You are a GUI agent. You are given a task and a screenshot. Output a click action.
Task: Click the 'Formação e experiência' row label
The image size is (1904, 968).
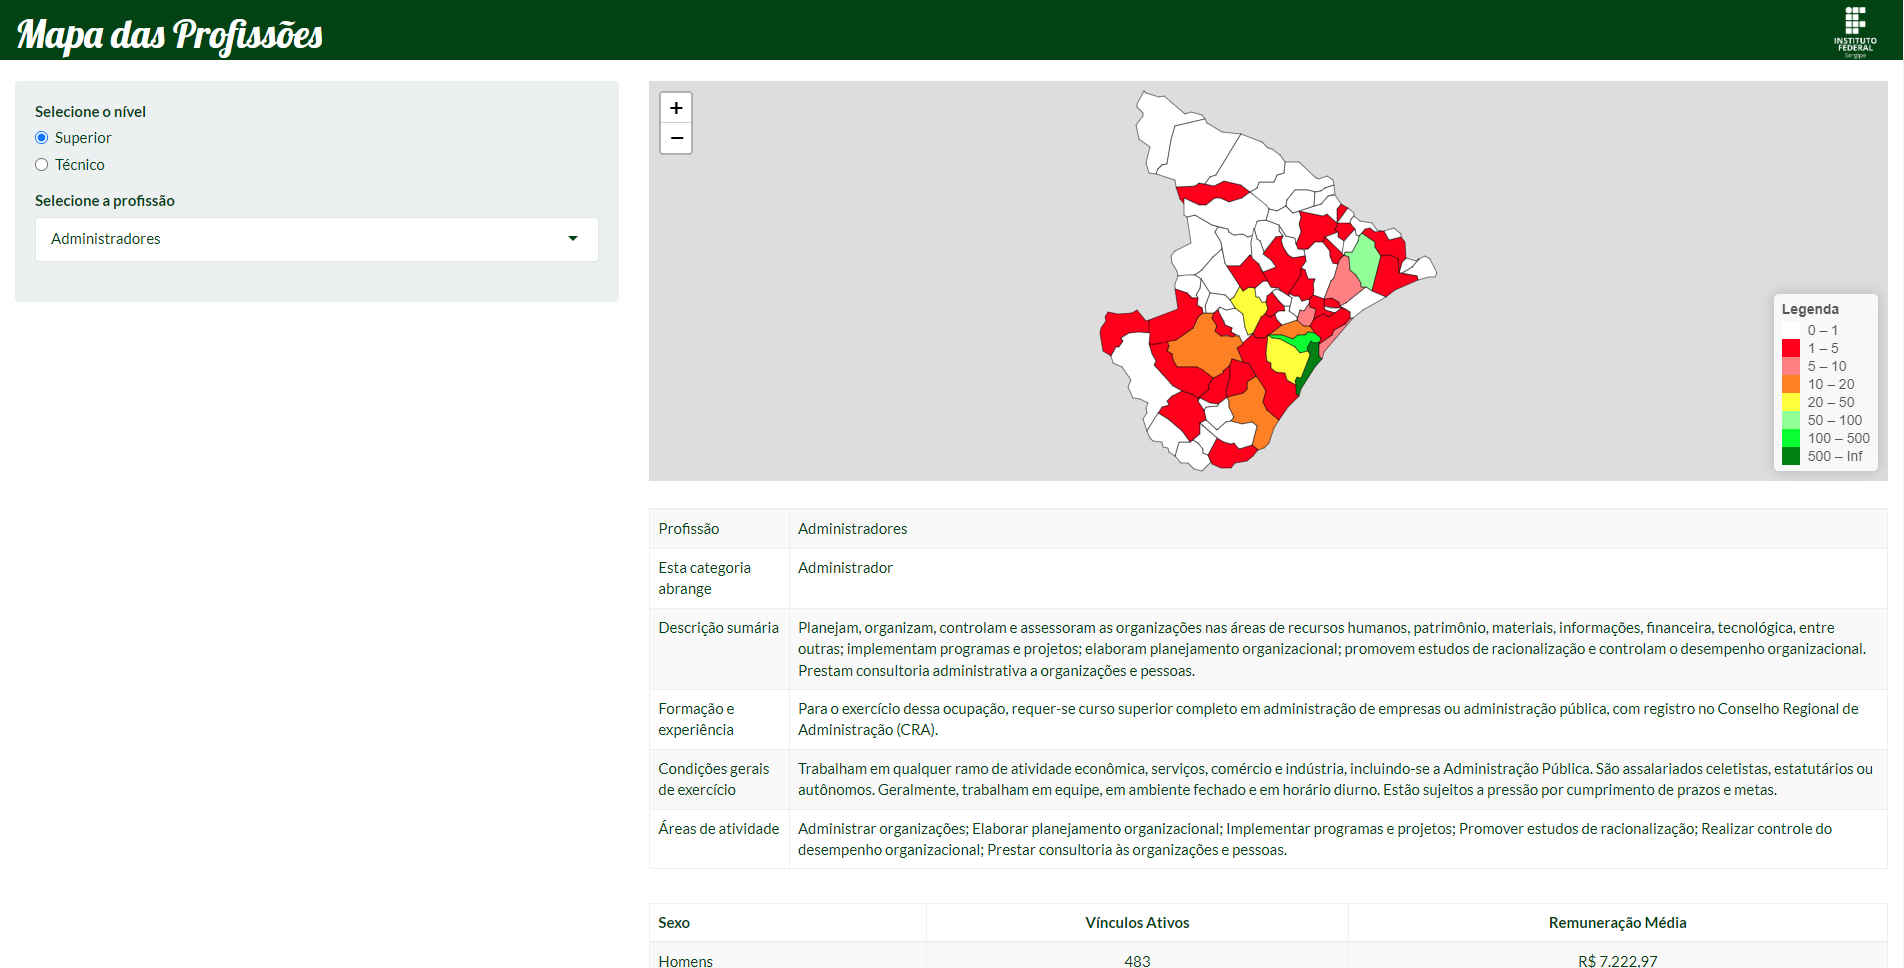[x=697, y=719]
